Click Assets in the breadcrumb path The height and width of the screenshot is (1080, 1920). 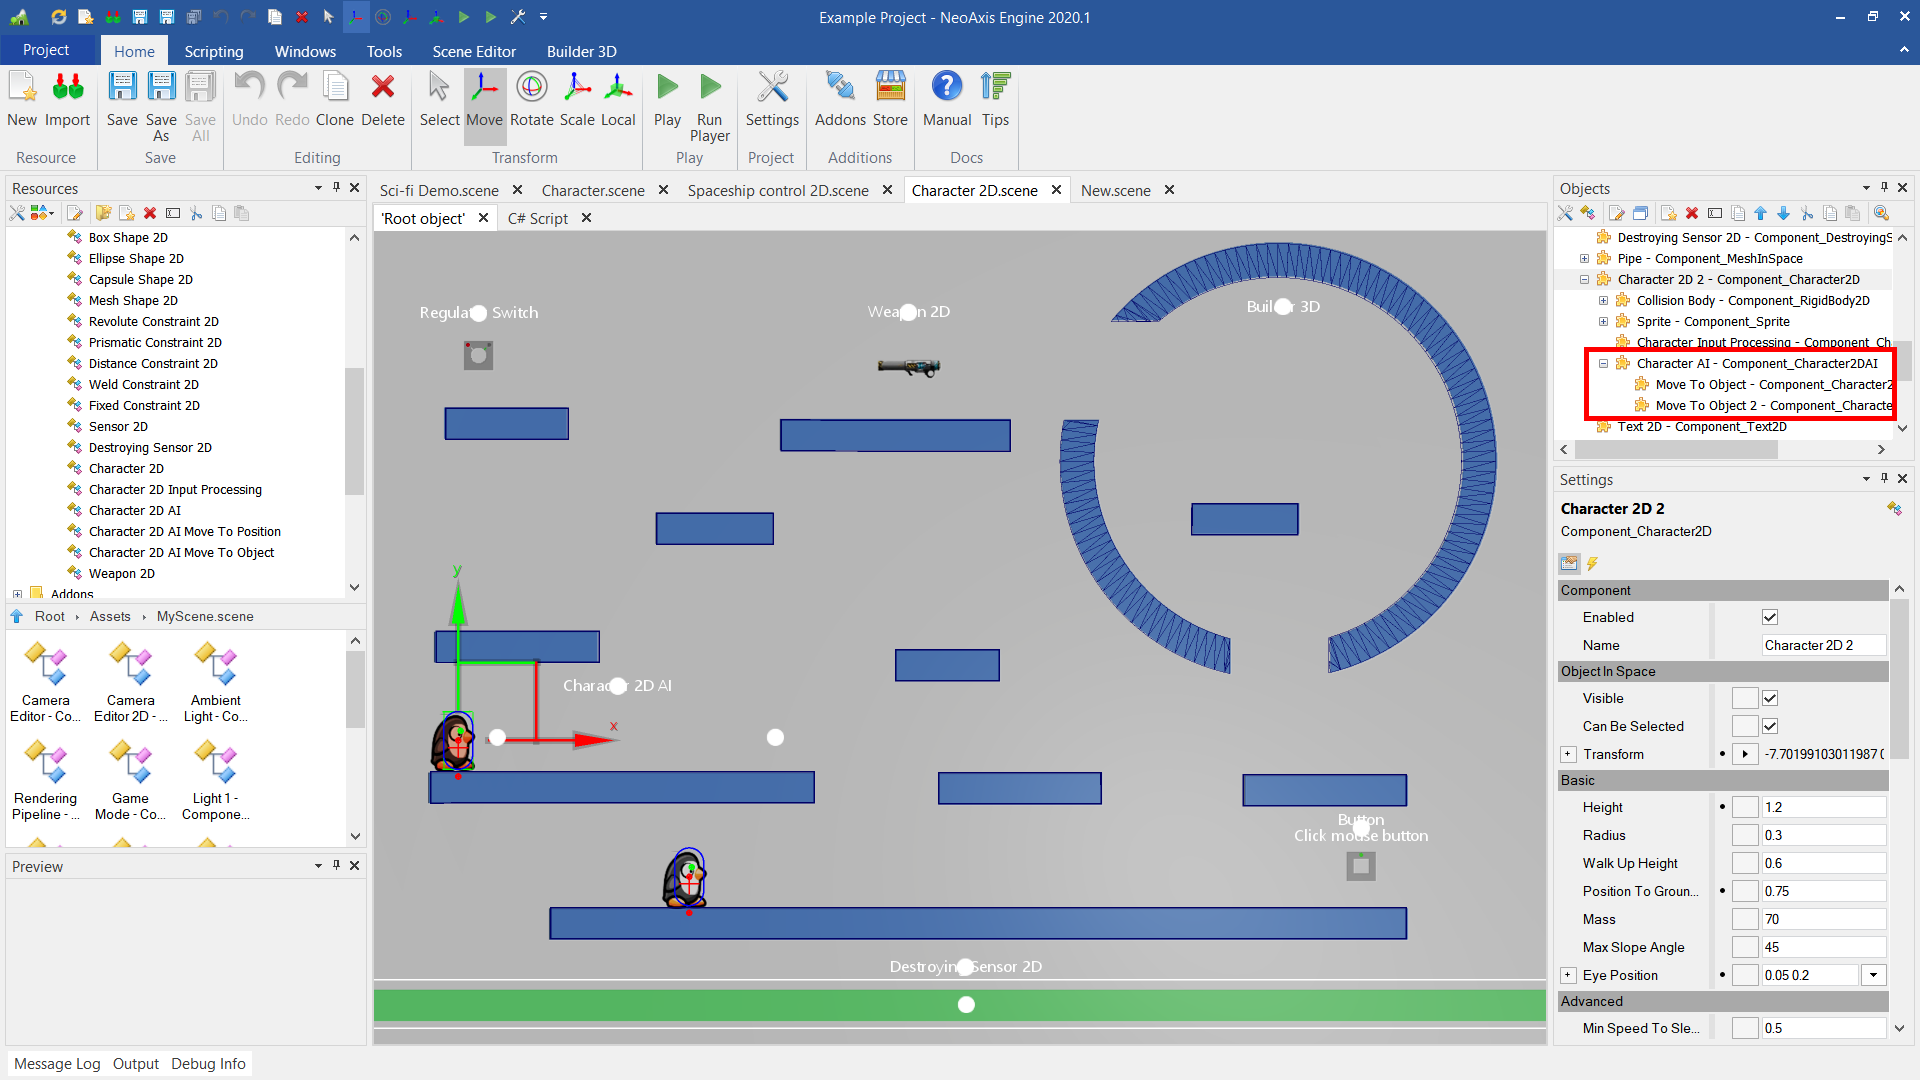(110, 616)
